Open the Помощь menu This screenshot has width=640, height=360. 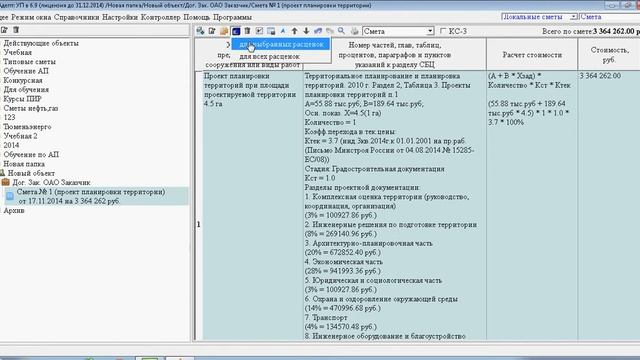pyautogui.click(x=197, y=17)
